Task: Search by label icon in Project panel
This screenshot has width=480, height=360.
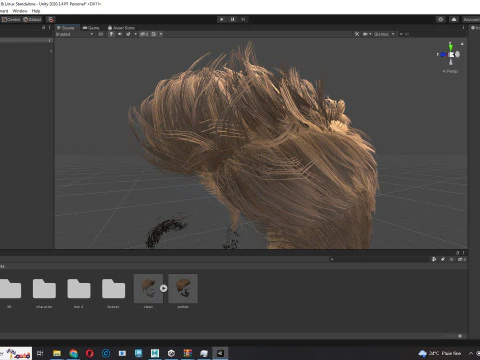Action: click(x=443, y=259)
